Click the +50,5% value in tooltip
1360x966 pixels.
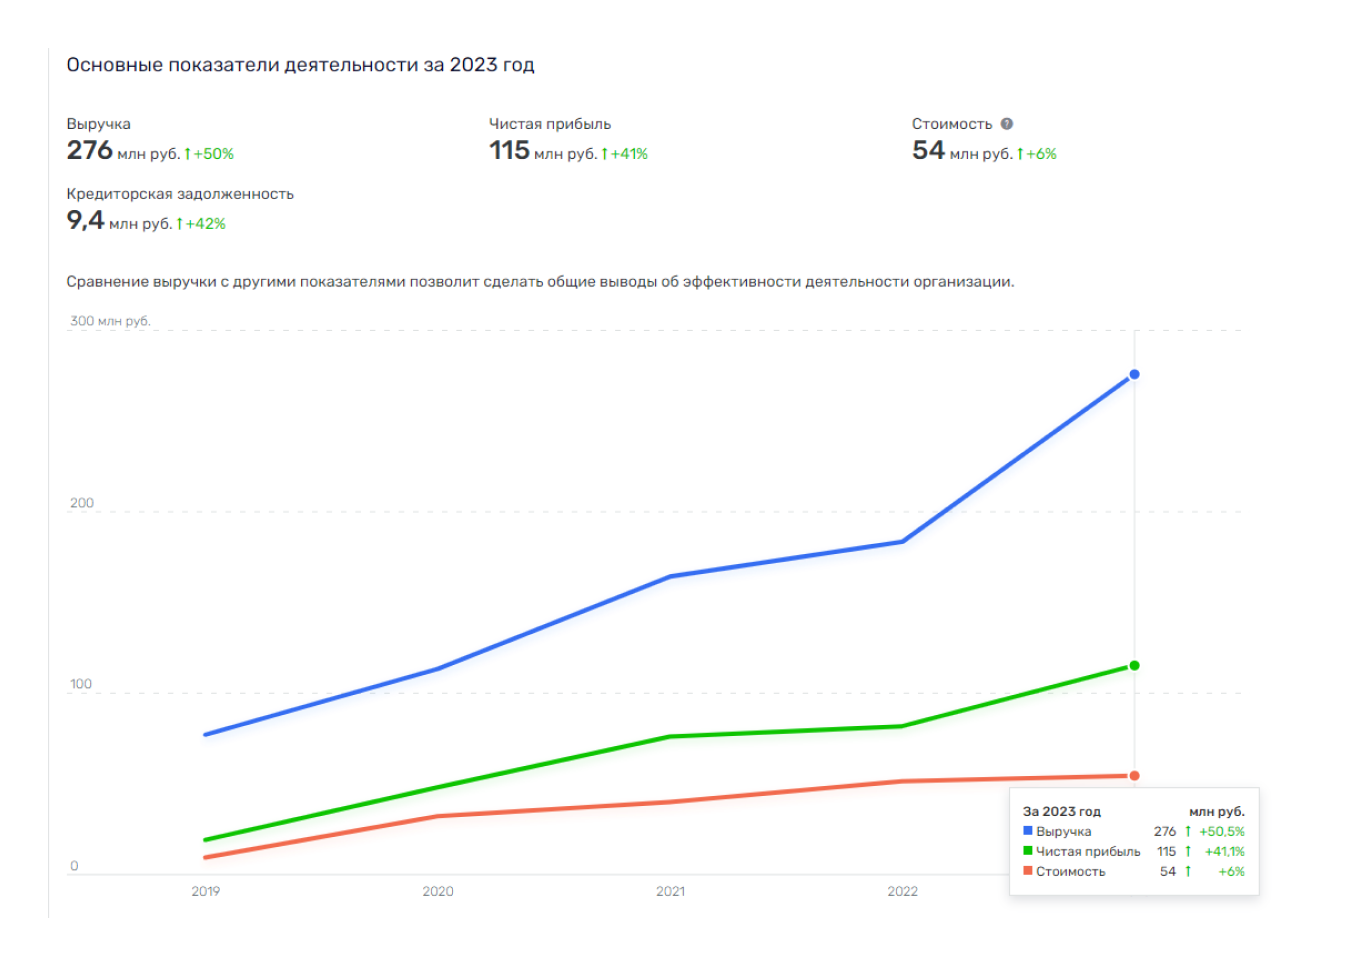click(1222, 831)
